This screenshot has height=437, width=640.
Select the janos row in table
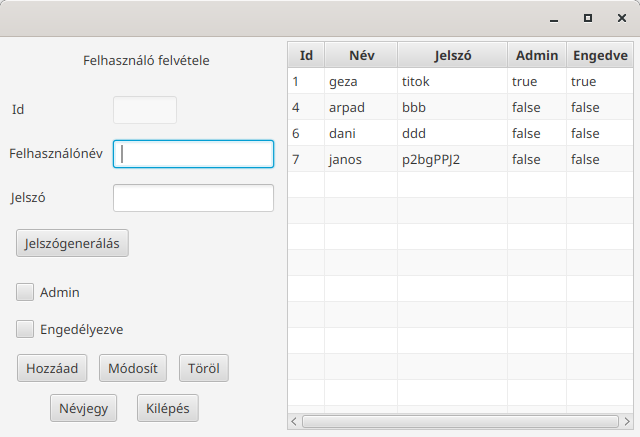click(460, 159)
